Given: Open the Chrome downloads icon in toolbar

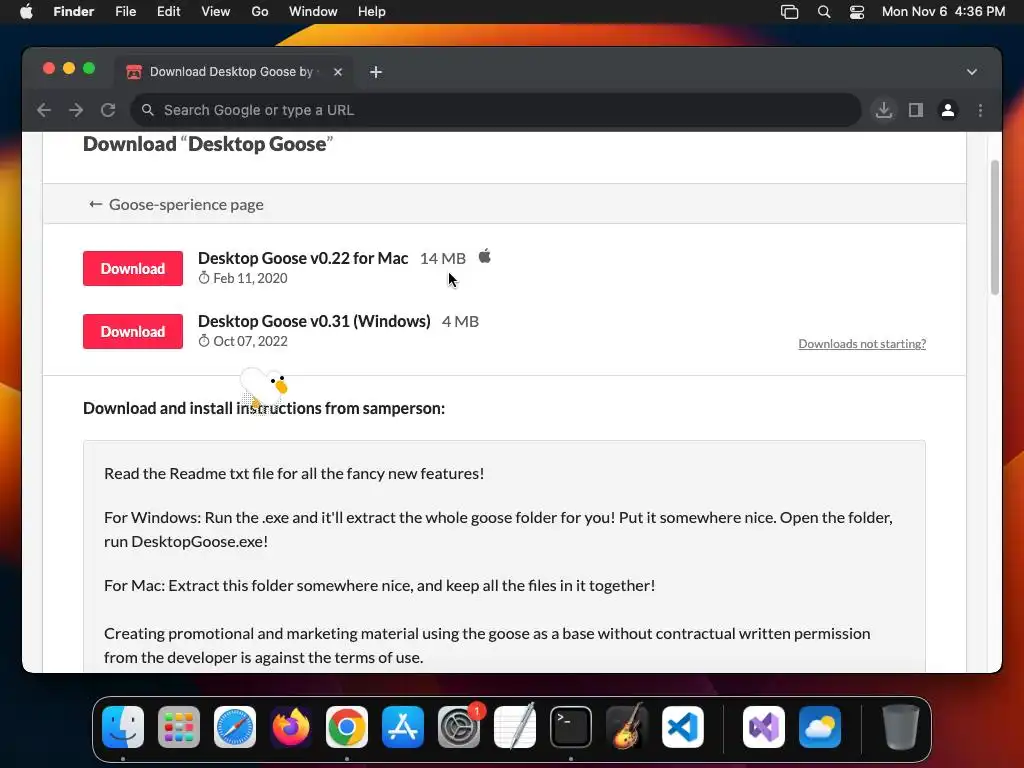Looking at the screenshot, I should (884, 110).
